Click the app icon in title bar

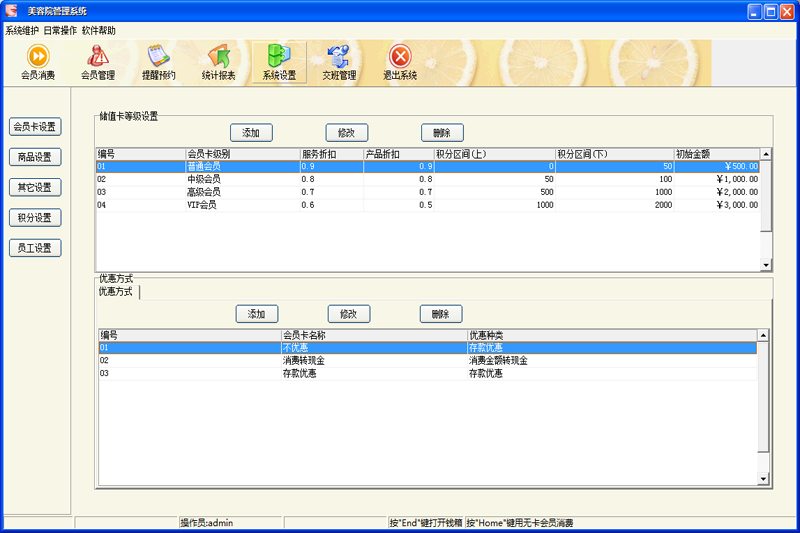[12, 11]
